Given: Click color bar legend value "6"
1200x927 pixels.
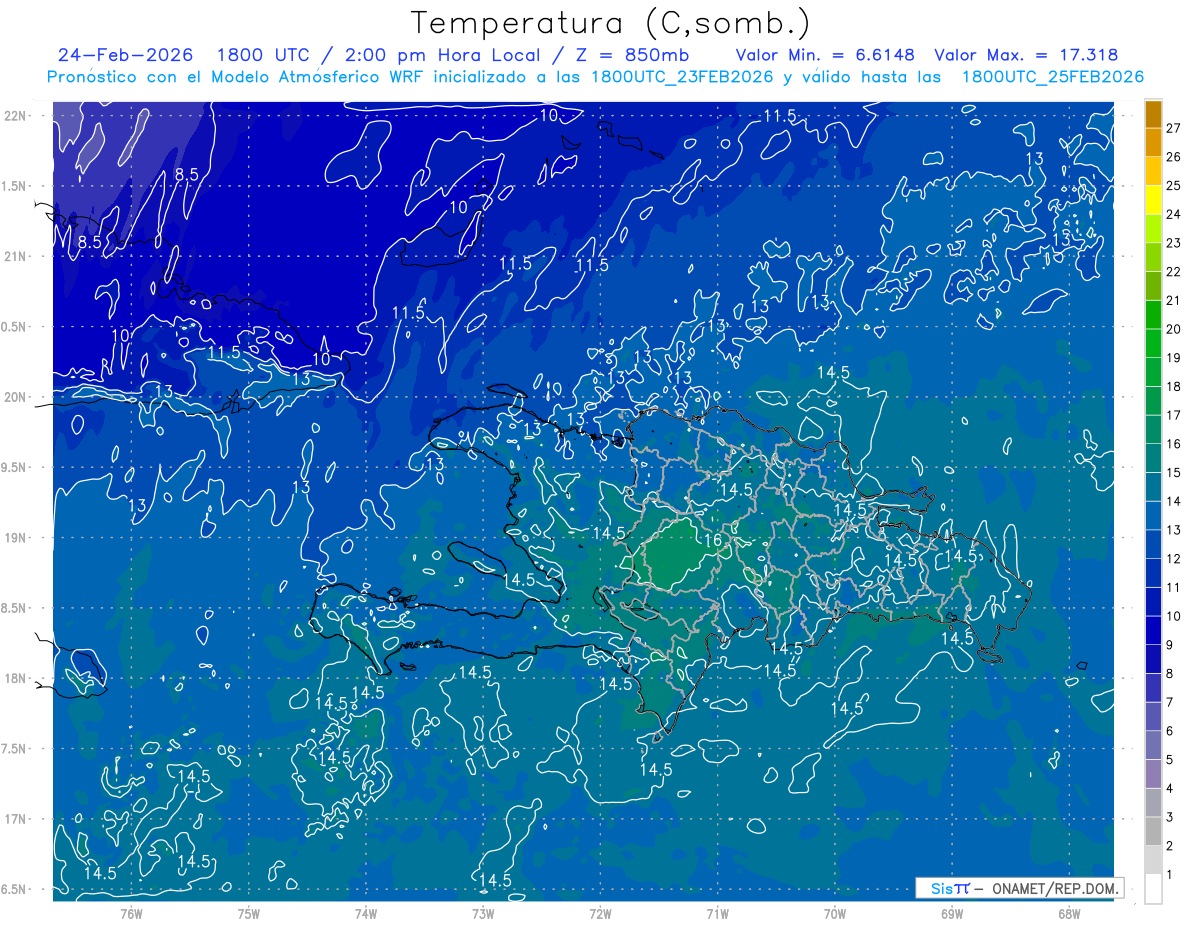Looking at the screenshot, I should point(1170,731).
